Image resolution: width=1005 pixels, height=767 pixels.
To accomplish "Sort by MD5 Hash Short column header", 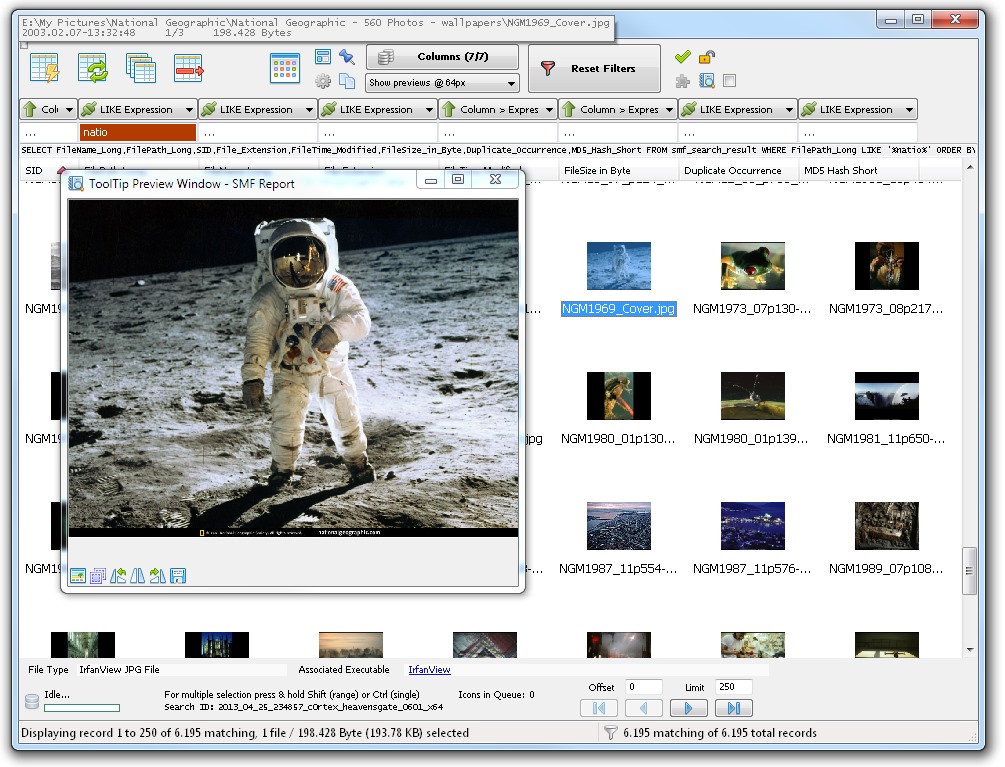I will pos(858,170).
